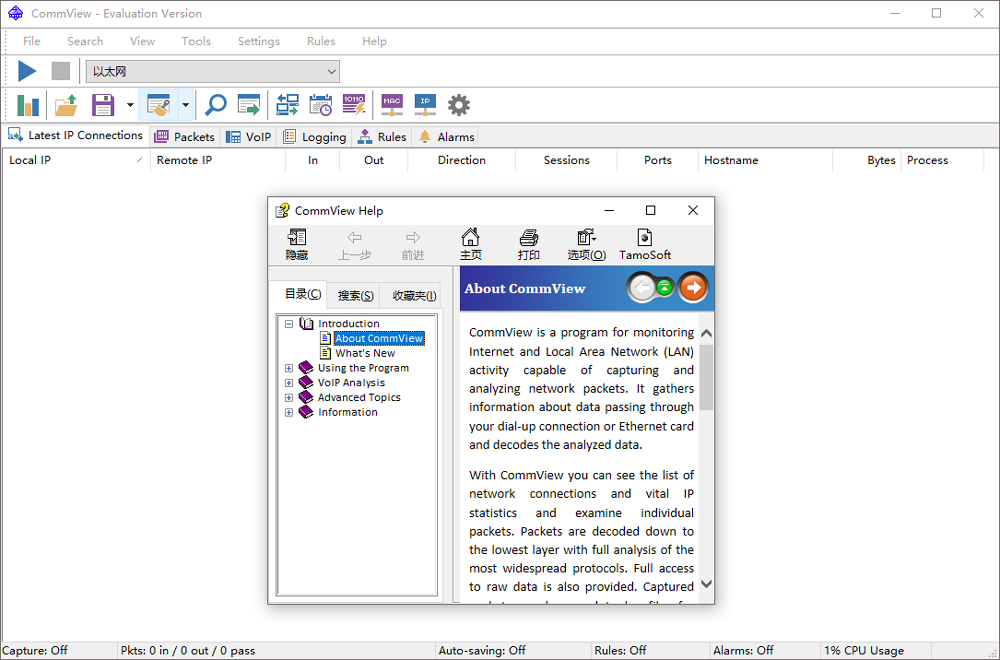This screenshot has width=1000, height=660.
Task: Click the open folder icon in toolbar
Action: [x=66, y=105]
